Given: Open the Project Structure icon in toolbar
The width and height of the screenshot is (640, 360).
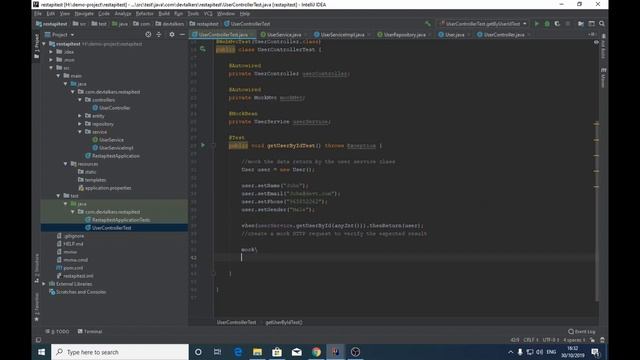Looking at the screenshot, I should (591, 24).
